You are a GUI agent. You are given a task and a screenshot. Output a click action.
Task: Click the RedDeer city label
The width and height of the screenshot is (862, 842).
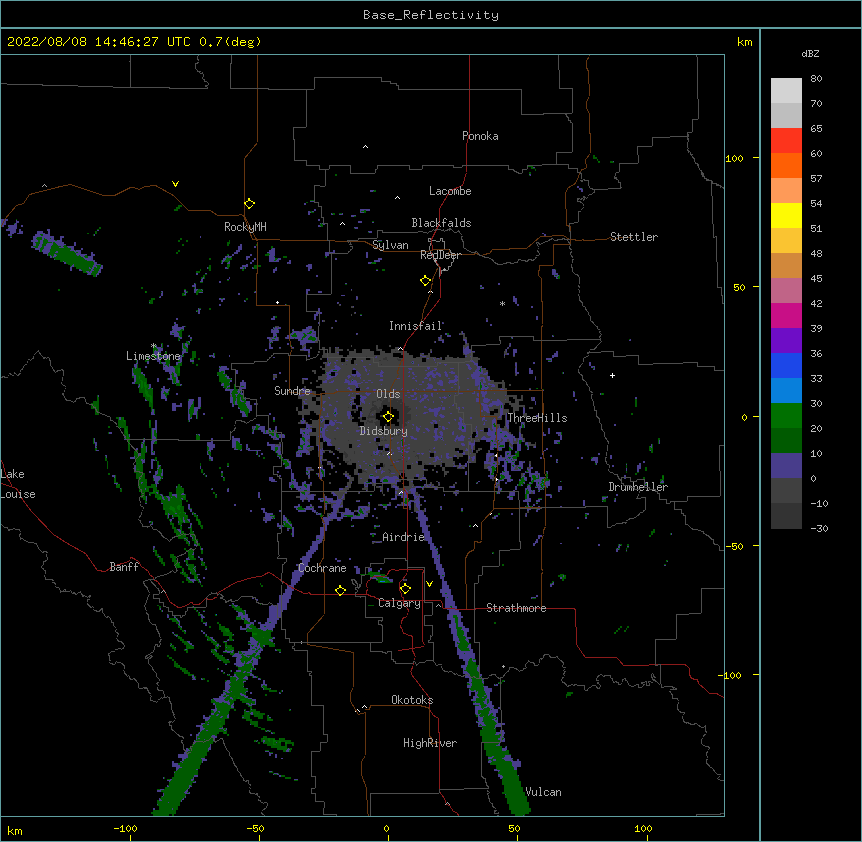pyautogui.click(x=440, y=255)
